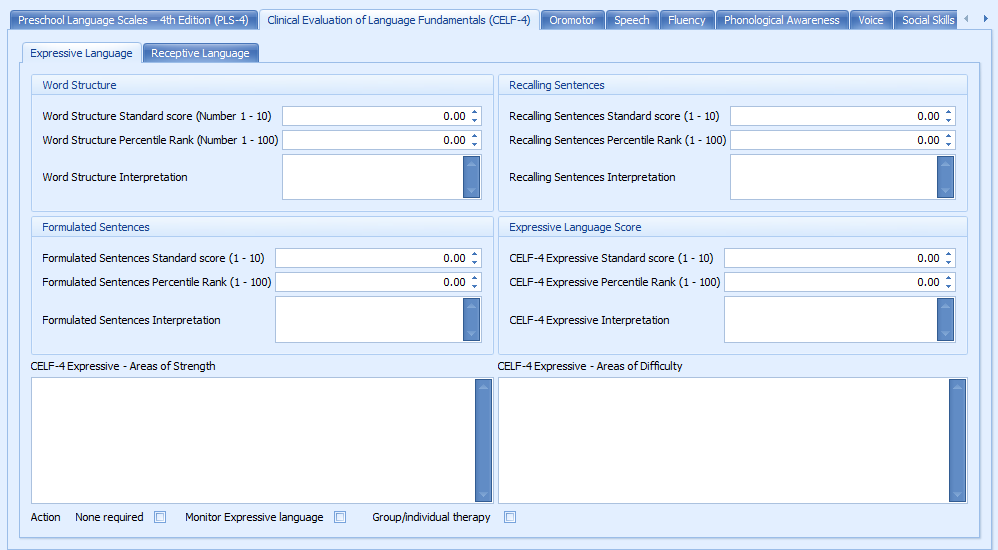
Task: Increase CELF-4 Expressive Percentile Rank value
Action: tap(948, 279)
